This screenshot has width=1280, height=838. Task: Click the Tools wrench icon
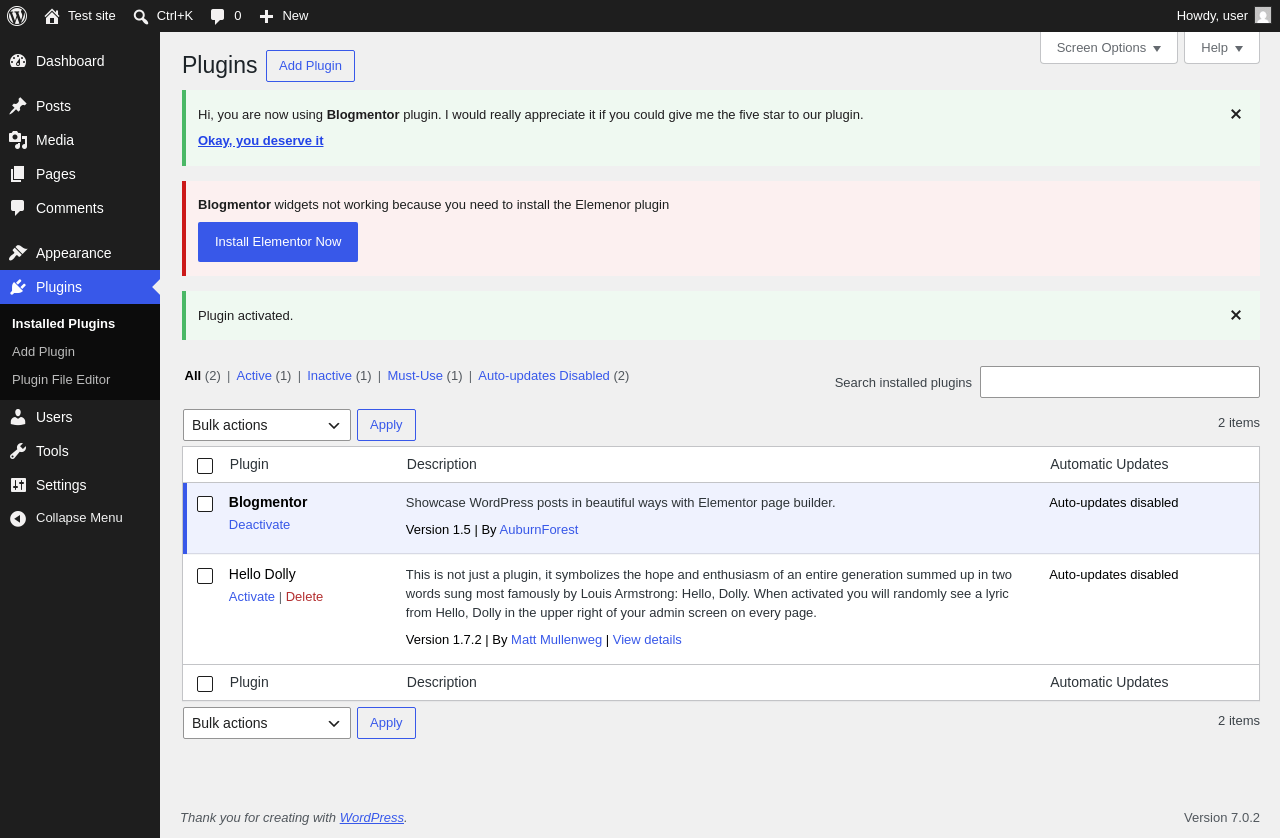(x=18, y=451)
